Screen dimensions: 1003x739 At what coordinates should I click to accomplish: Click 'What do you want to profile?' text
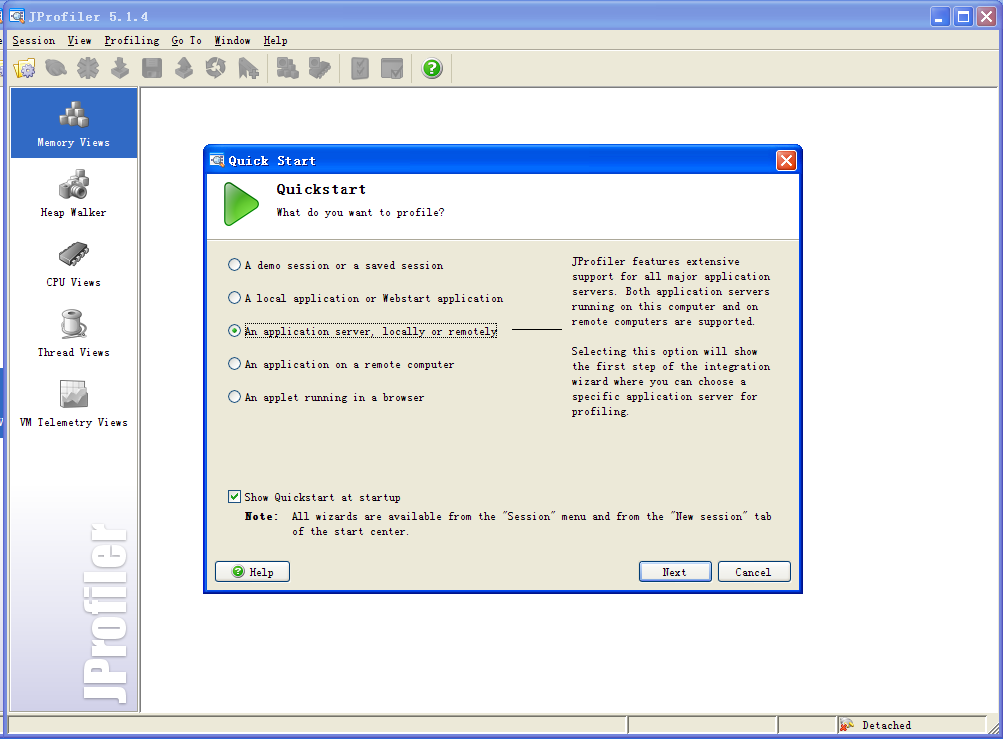click(360, 212)
